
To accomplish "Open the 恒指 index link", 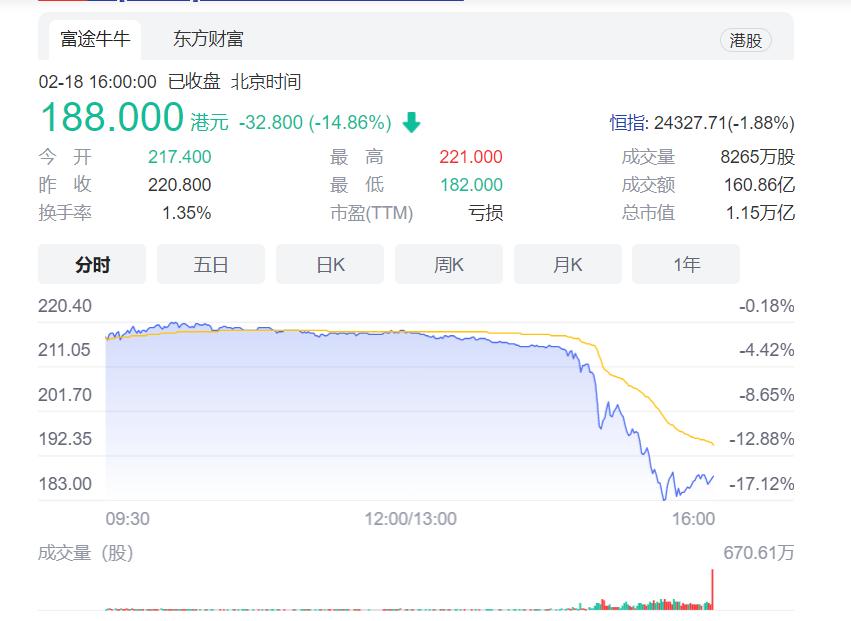I will click(x=628, y=123).
